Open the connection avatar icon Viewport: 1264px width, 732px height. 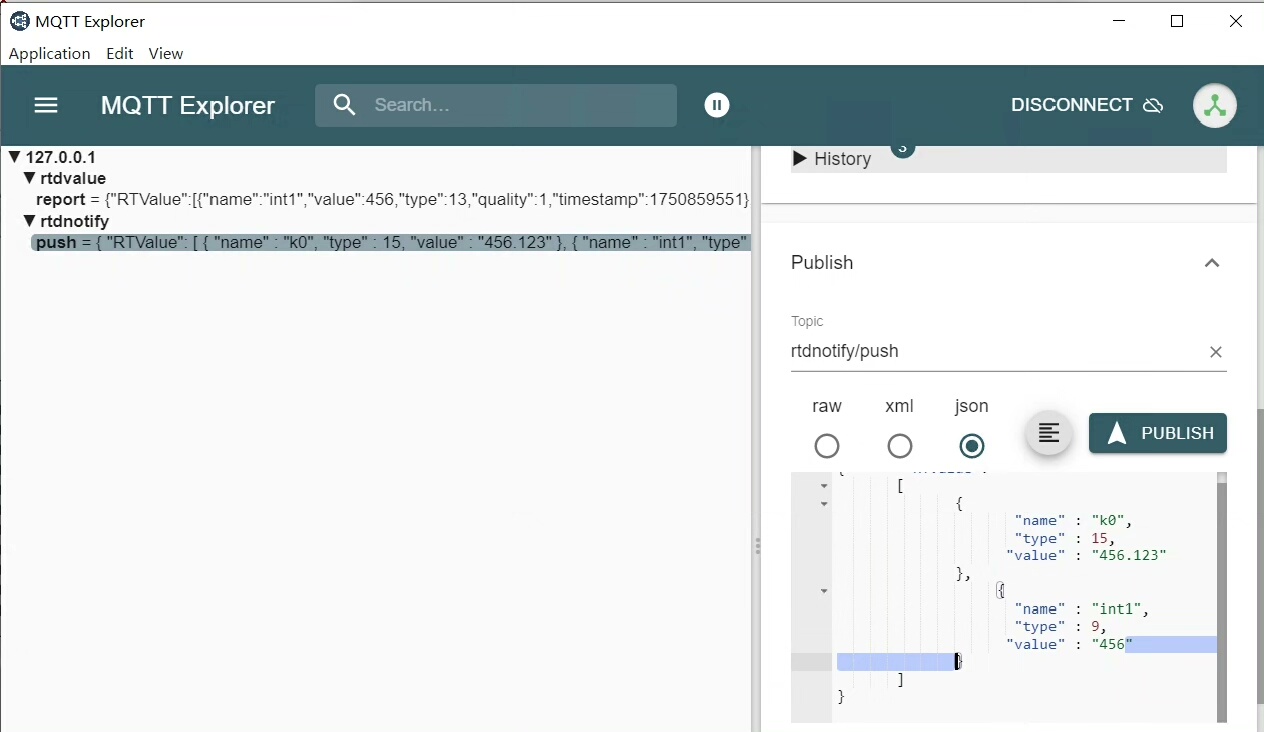pos(1214,105)
